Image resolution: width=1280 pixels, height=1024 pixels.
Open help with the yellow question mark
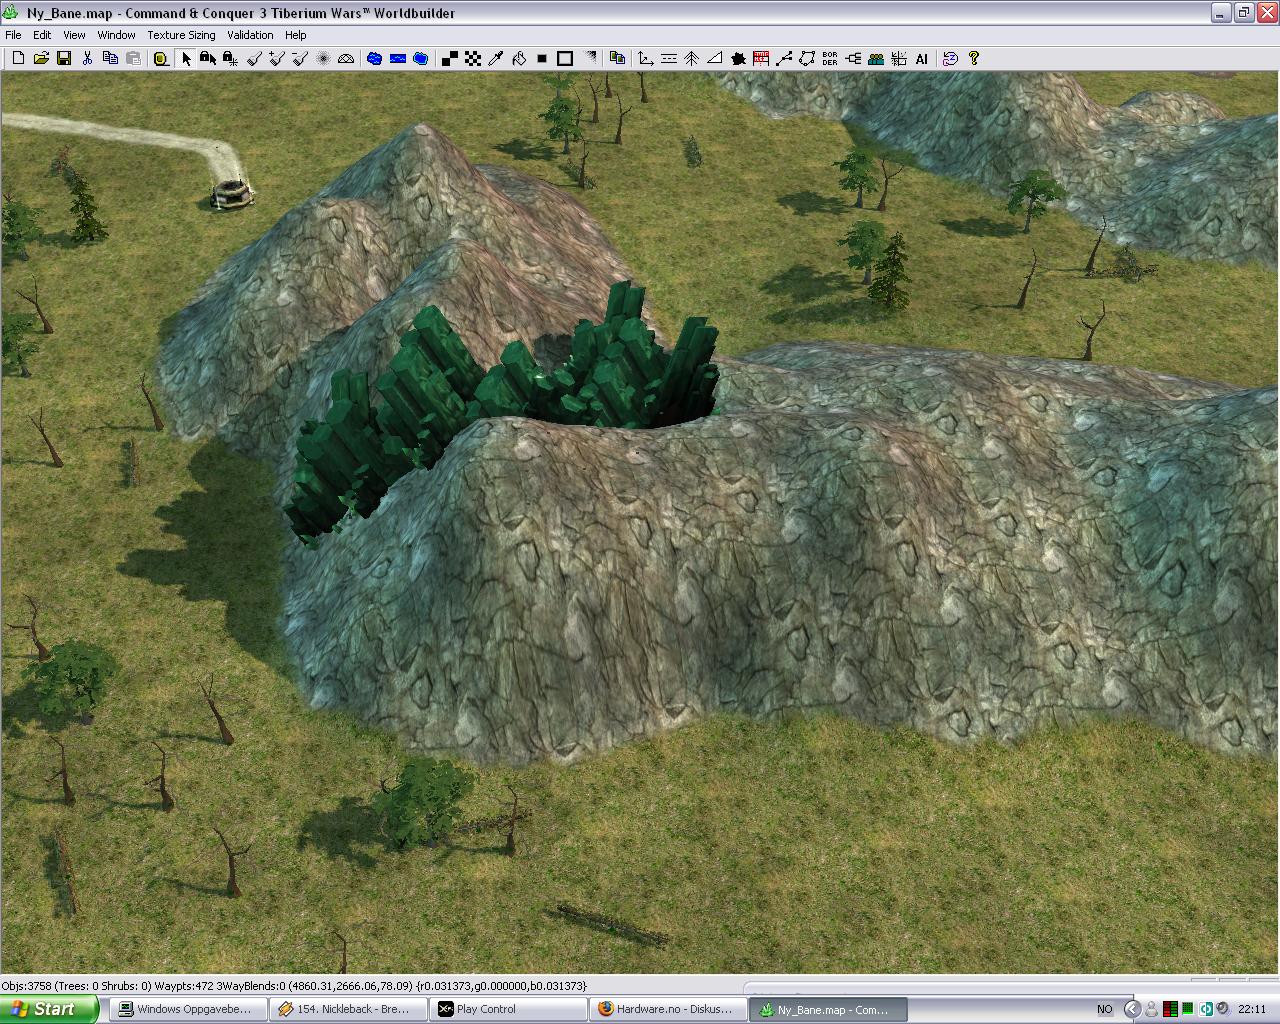coord(973,58)
